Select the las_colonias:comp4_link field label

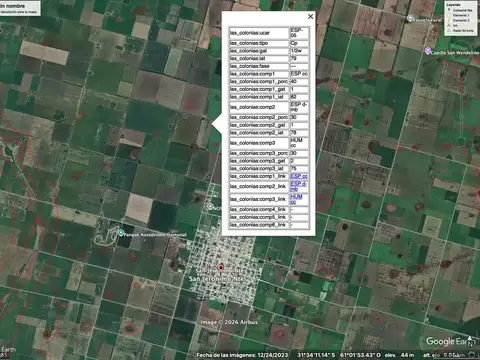tap(259, 209)
